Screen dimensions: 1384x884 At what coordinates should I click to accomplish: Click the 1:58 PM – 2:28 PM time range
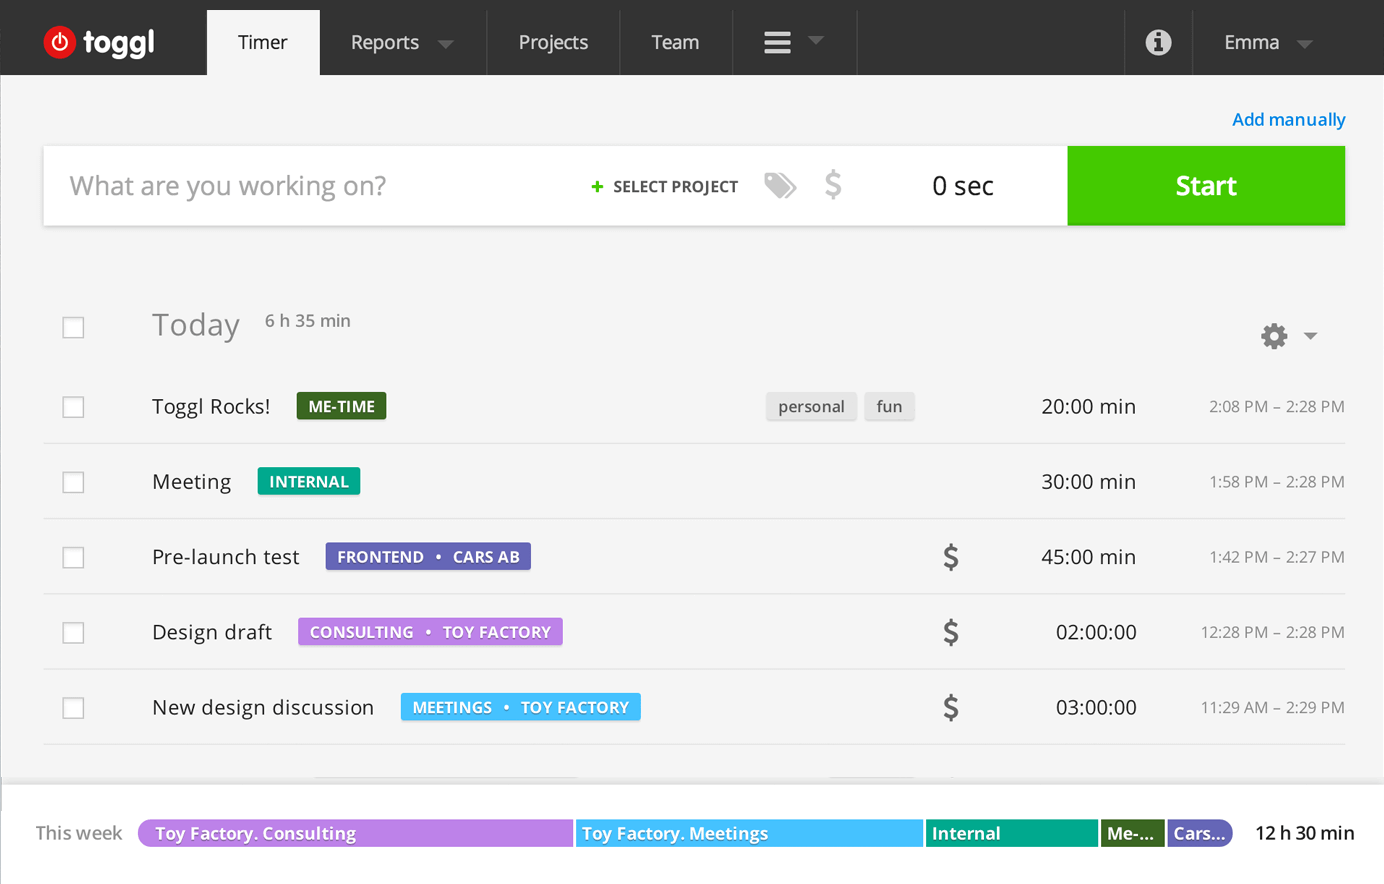(1276, 482)
